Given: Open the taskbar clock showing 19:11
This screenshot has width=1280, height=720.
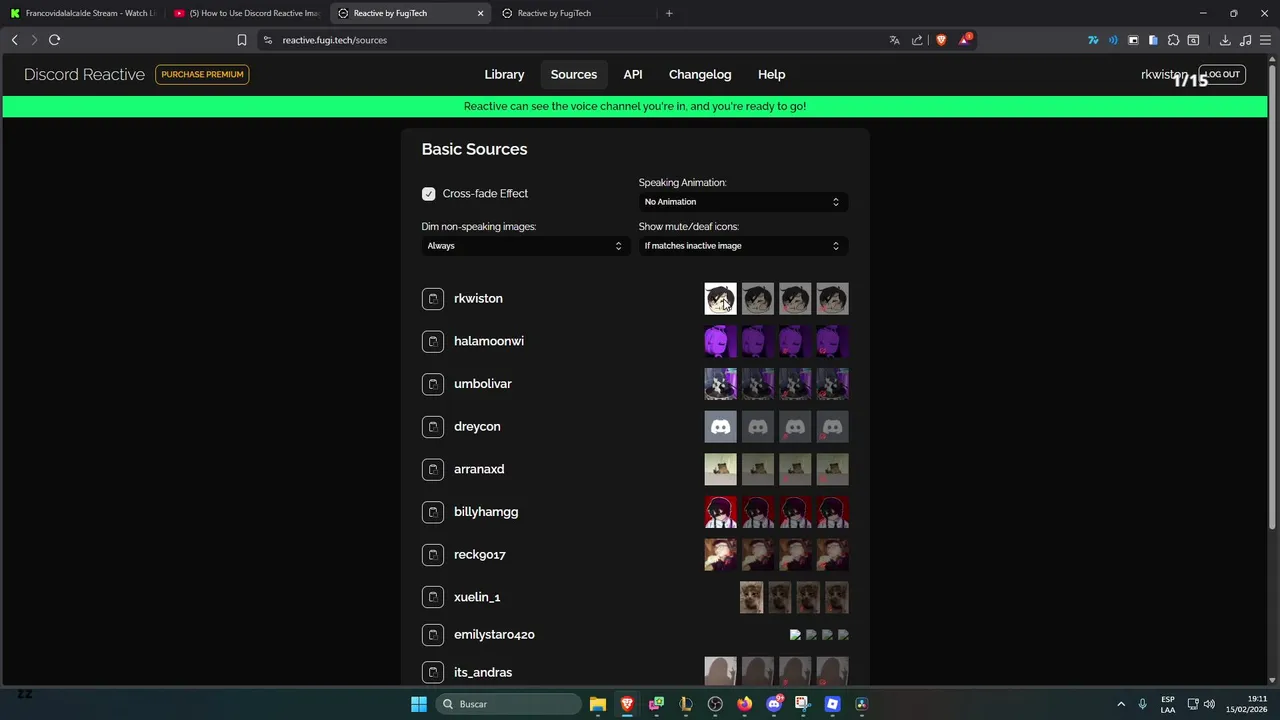Looking at the screenshot, I should click(1248, 704).
